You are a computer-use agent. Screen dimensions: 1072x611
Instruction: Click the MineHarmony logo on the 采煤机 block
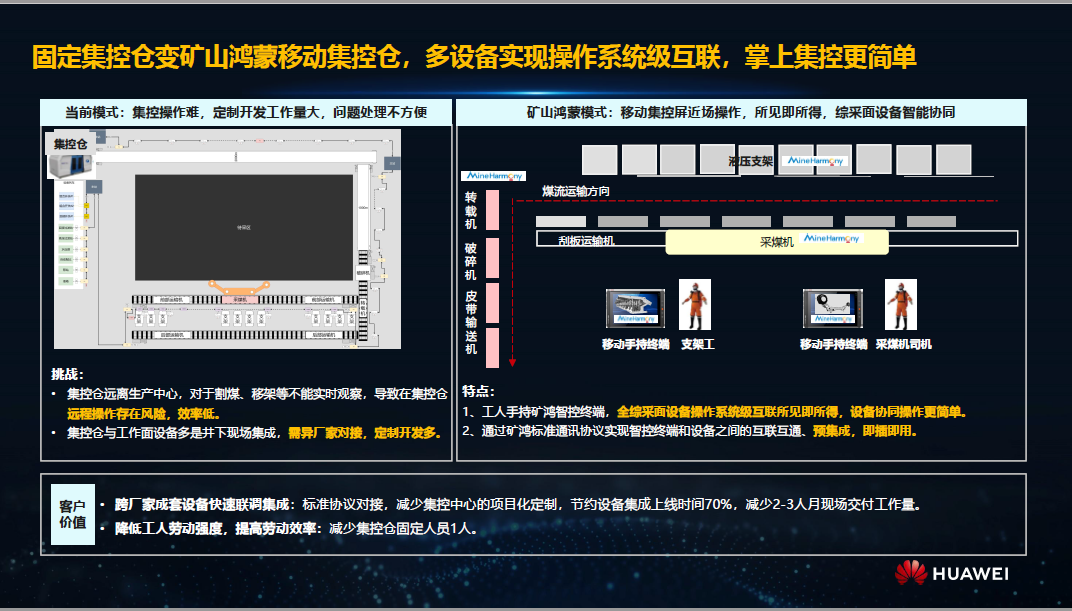832,239
